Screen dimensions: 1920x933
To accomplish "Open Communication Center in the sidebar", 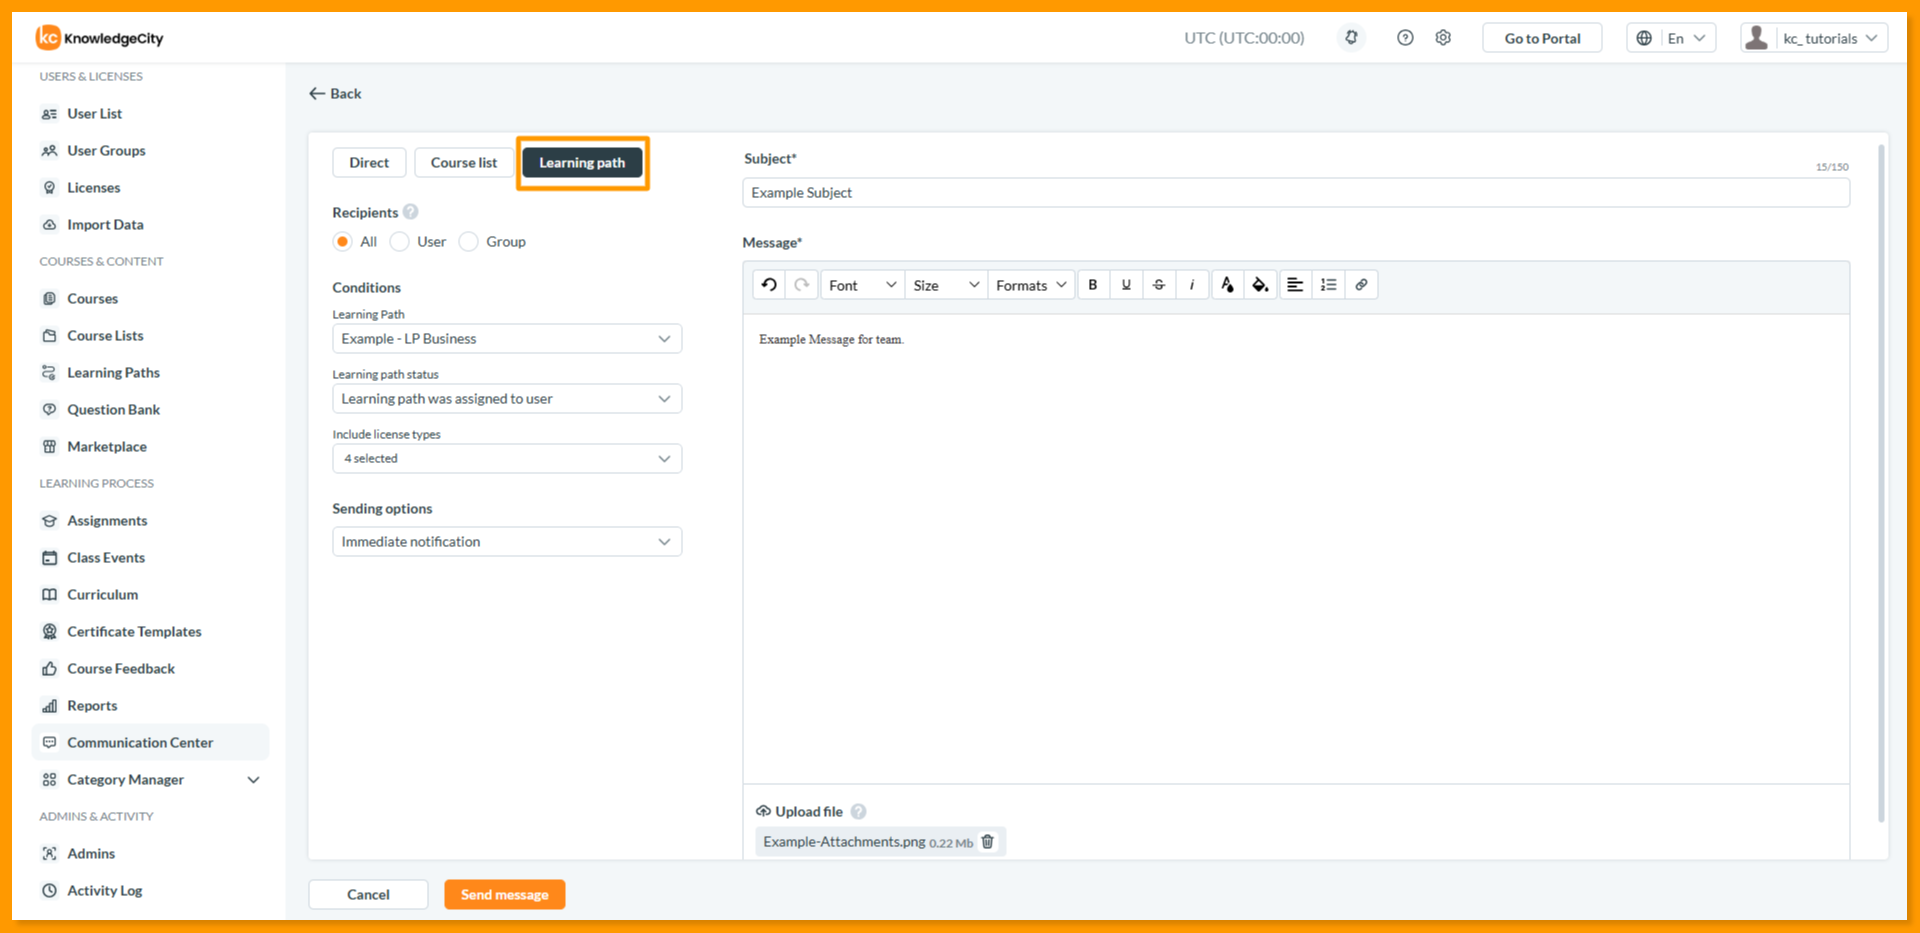I will click(x=151, y=743).
